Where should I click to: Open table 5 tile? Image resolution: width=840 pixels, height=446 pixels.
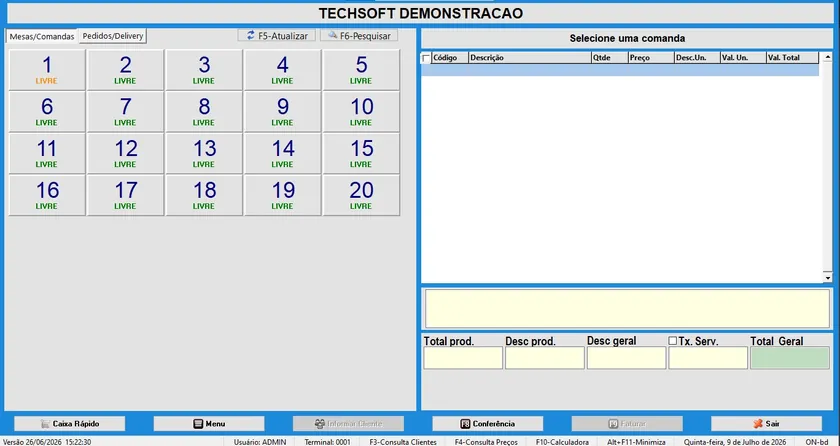tap(361, 70)
